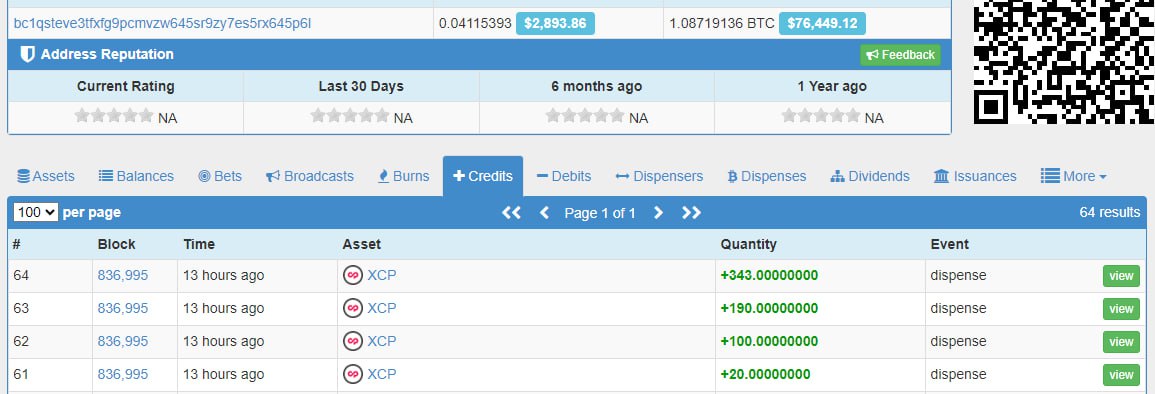The height and width of the screenshot is (394, 1155).
Task: Click the XCP icon in row 61
Action: (x=353, y=374)
